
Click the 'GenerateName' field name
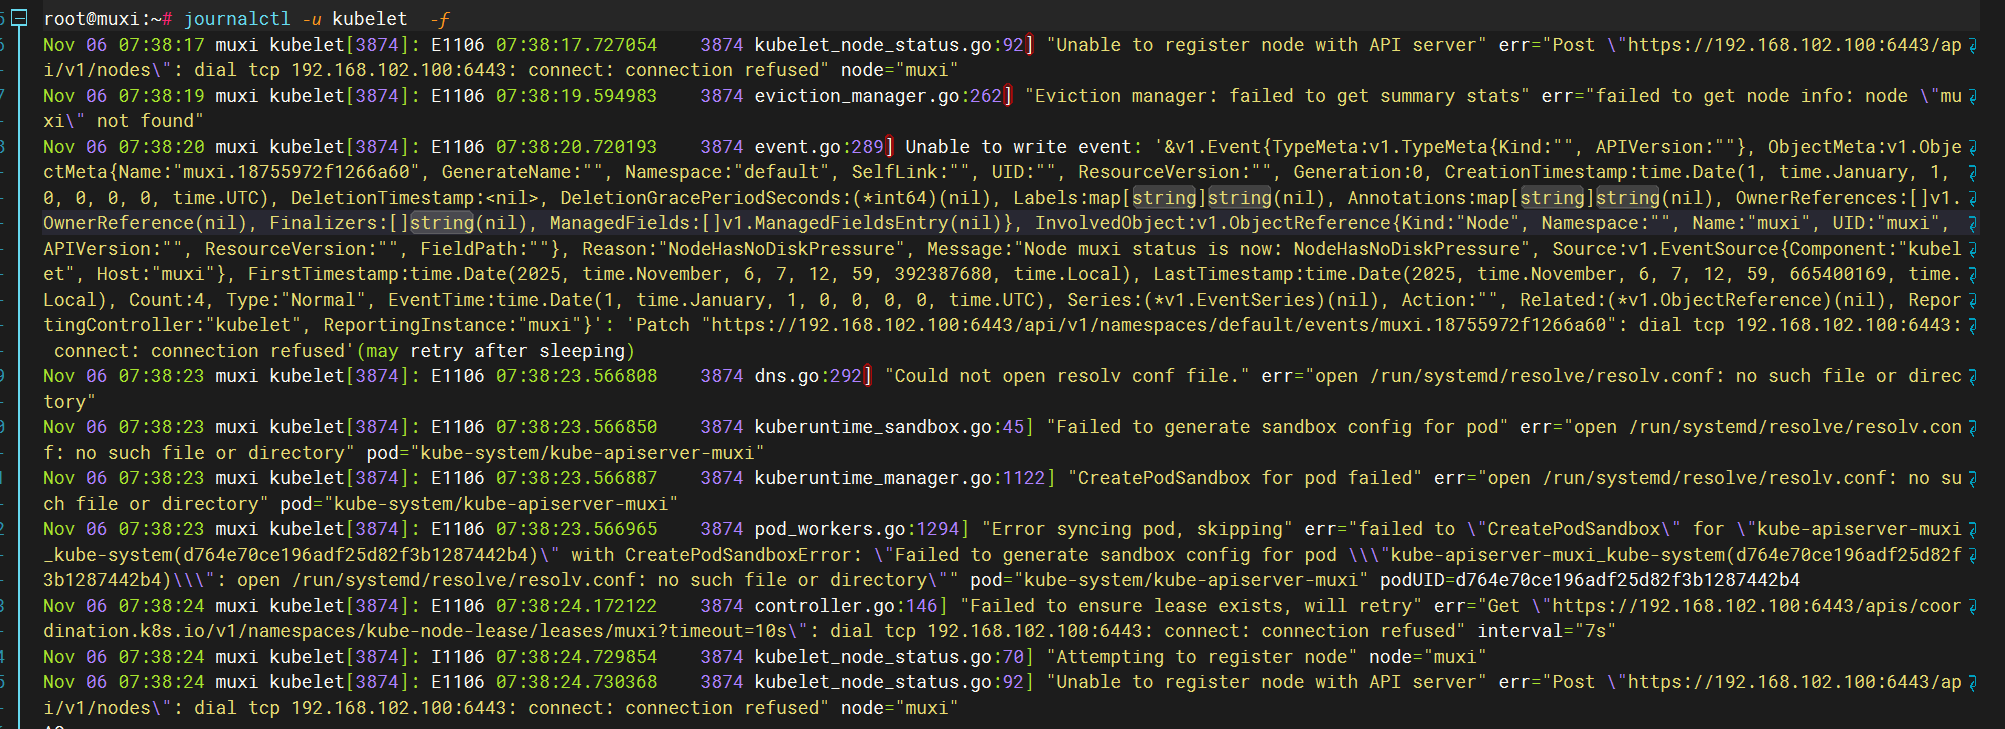[506, 172]
